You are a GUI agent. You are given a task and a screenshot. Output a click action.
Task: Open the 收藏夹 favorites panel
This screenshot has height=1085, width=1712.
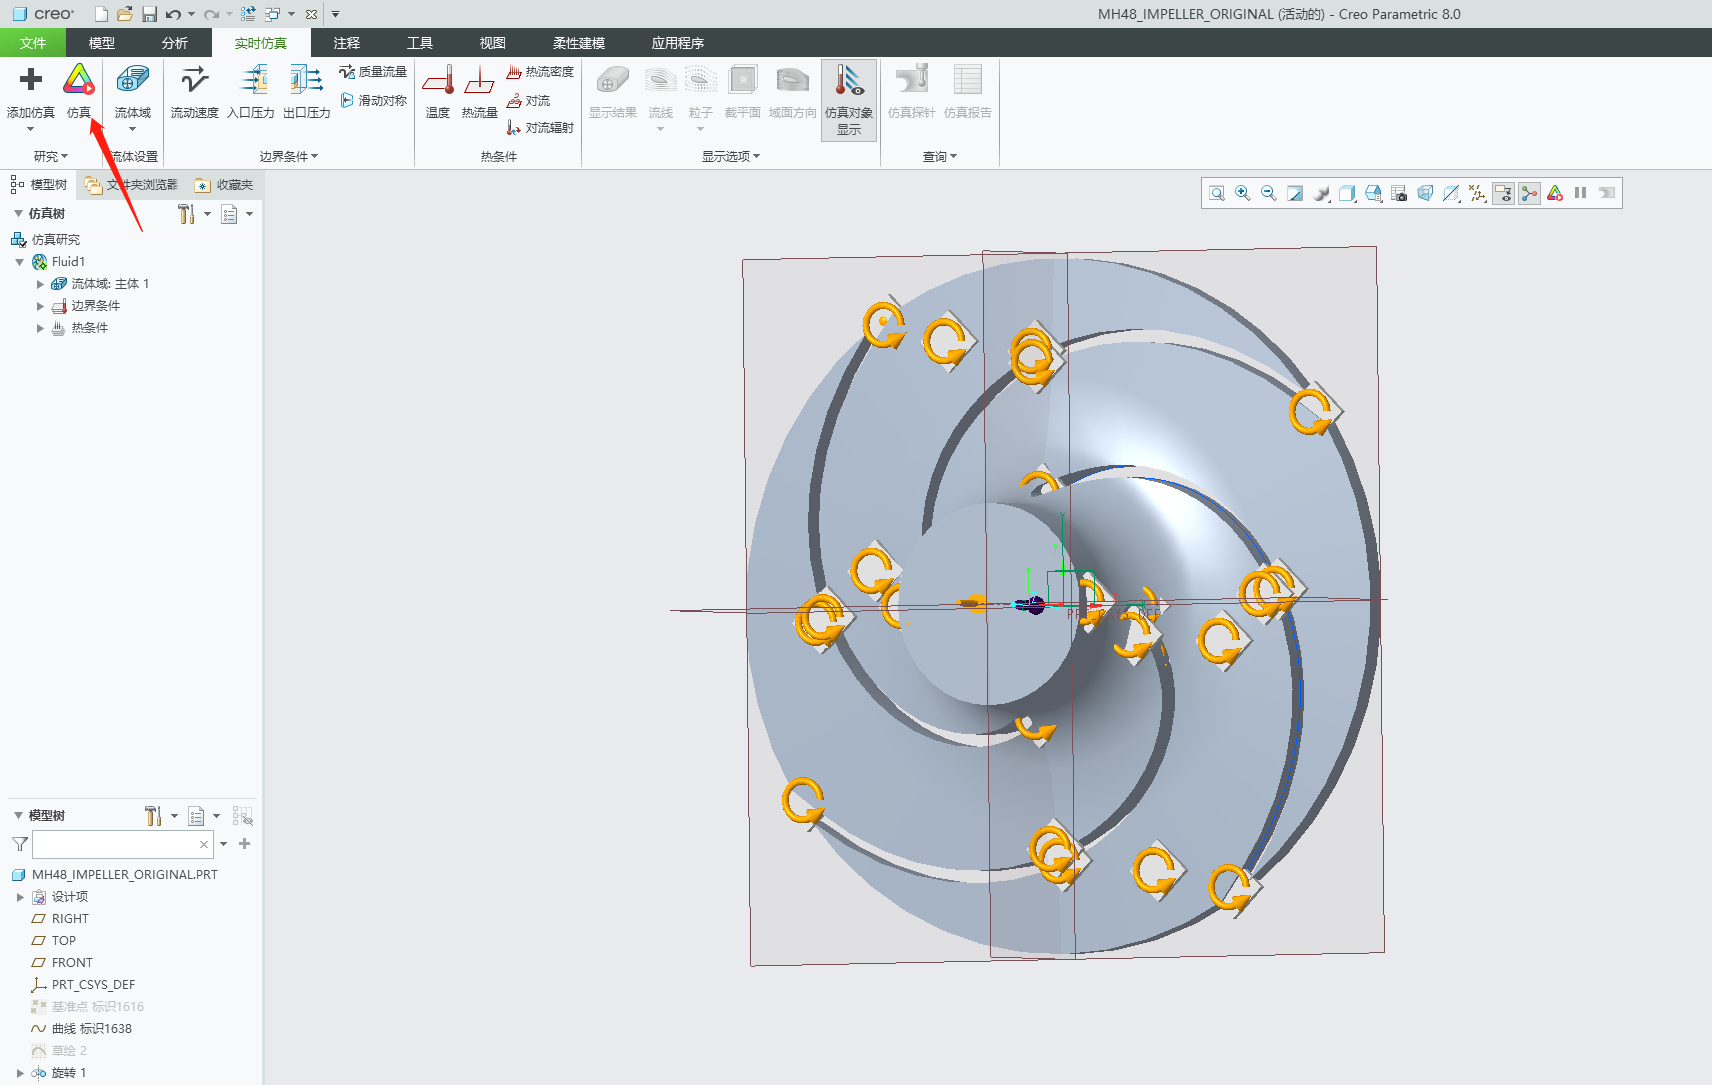coord(224,185)
